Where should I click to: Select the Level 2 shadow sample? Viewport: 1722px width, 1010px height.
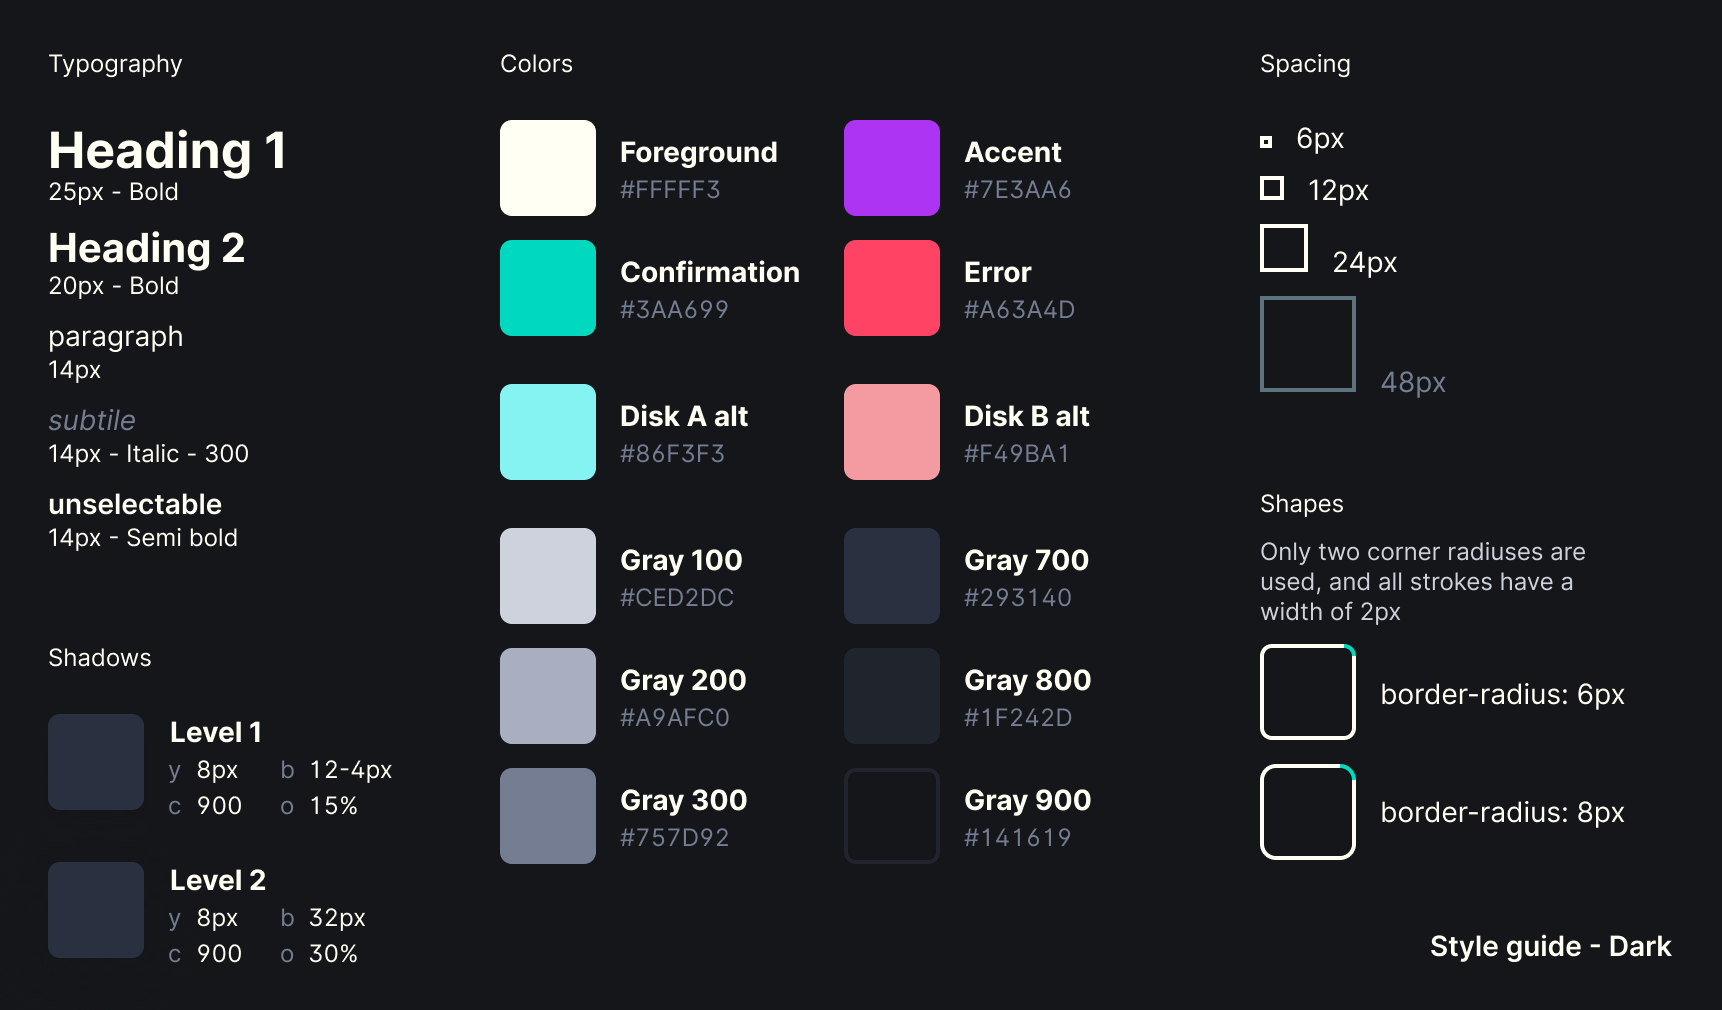[96, 910]
